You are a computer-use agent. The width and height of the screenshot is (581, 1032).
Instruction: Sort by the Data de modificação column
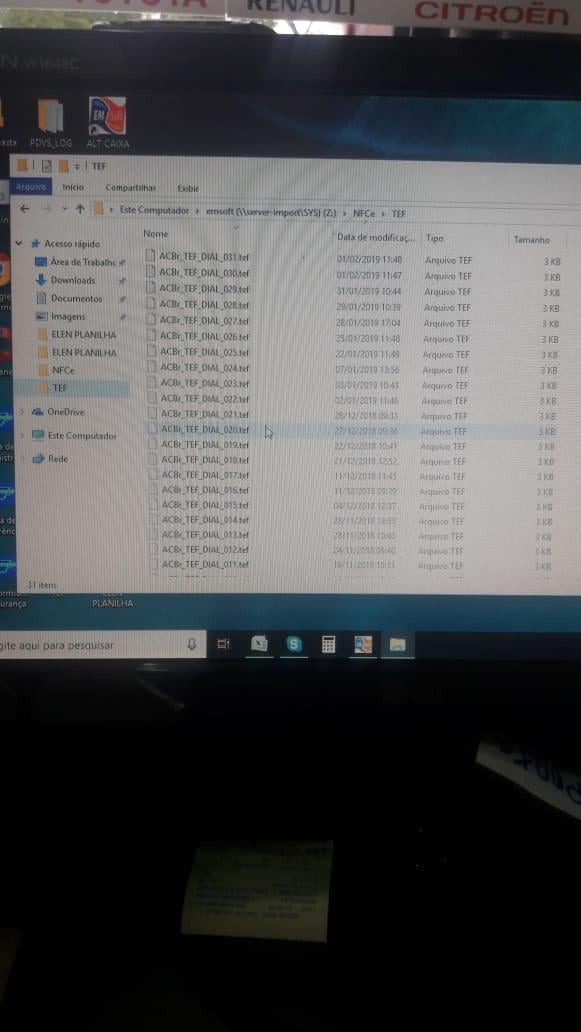click(x=375, y=237)
